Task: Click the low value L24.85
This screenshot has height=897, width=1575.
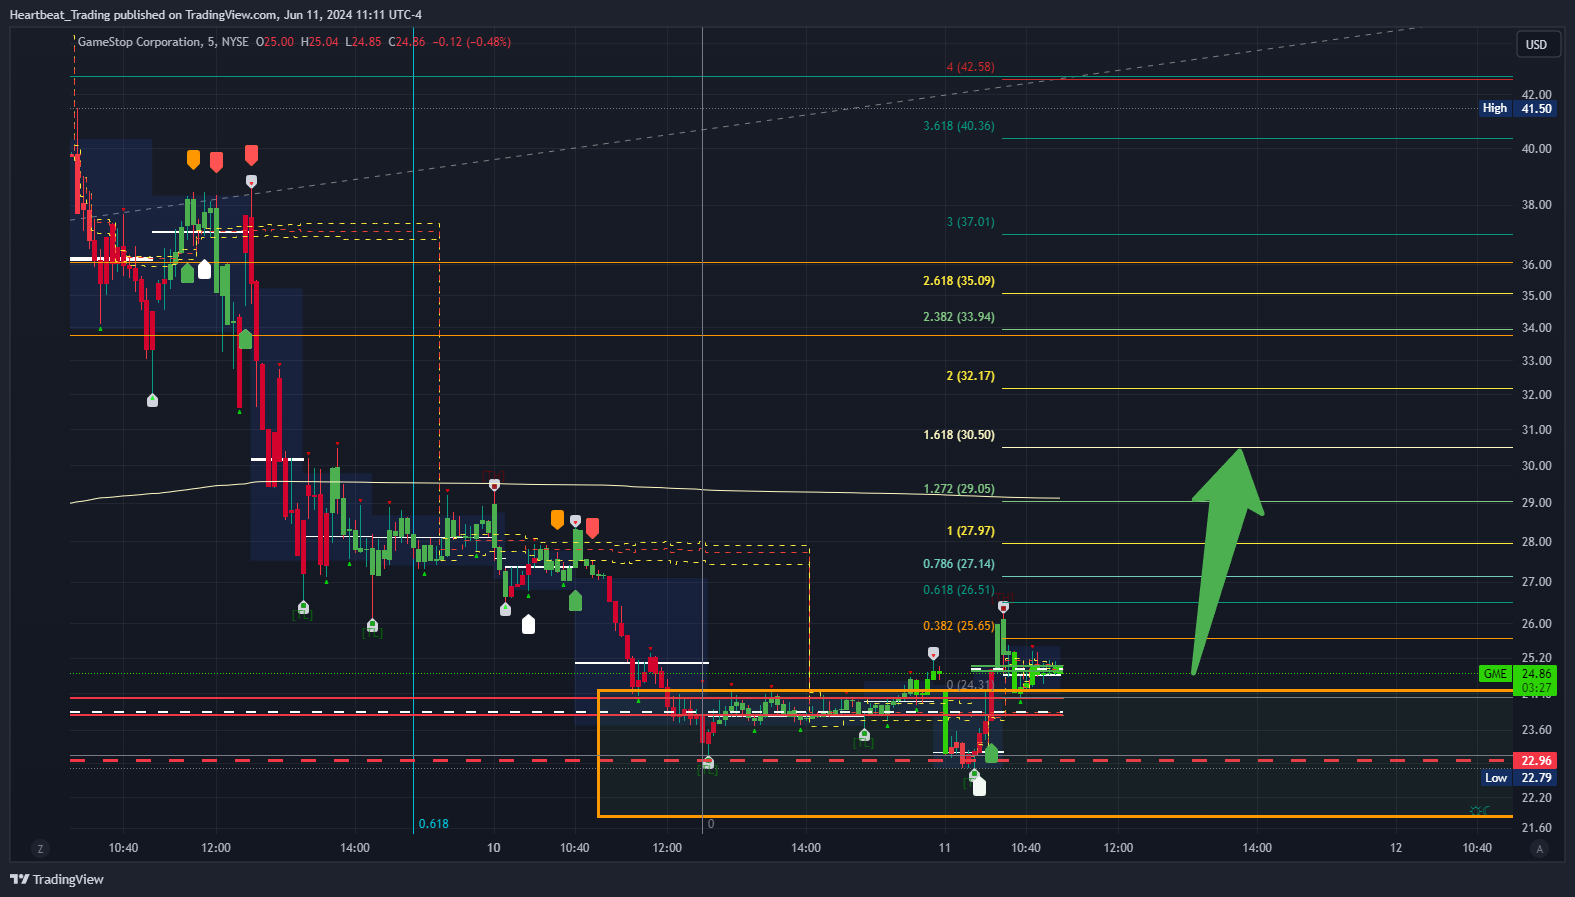Action: pos(363,42)
